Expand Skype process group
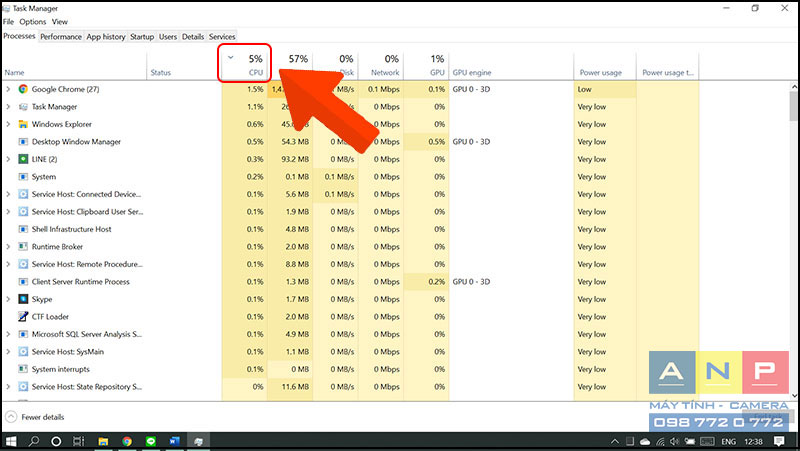 pos(8,299)
